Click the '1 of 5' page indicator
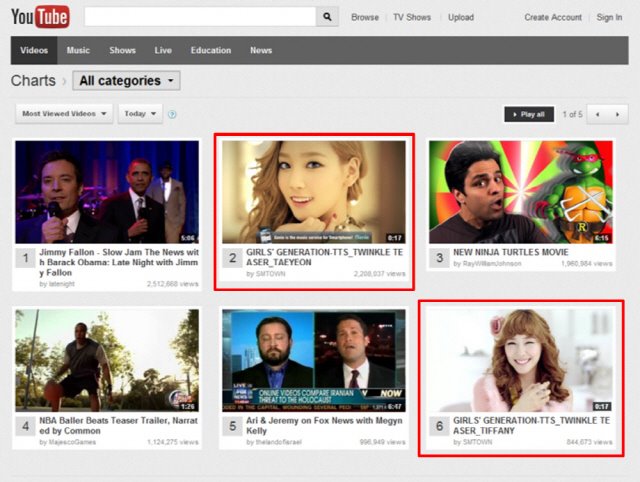The height and width of the screenshot is (482, 640). (x=572, y=114)
